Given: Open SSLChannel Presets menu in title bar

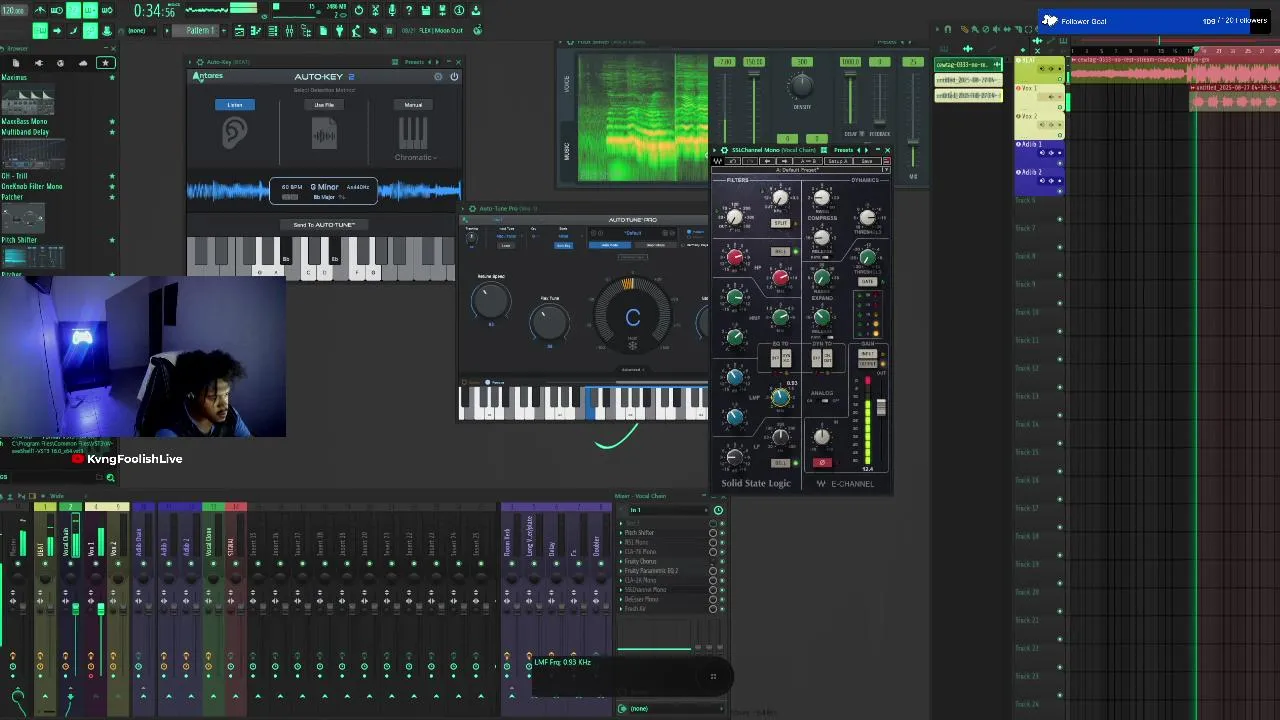Looking at the screenshot, I should [x=843, y=150].
